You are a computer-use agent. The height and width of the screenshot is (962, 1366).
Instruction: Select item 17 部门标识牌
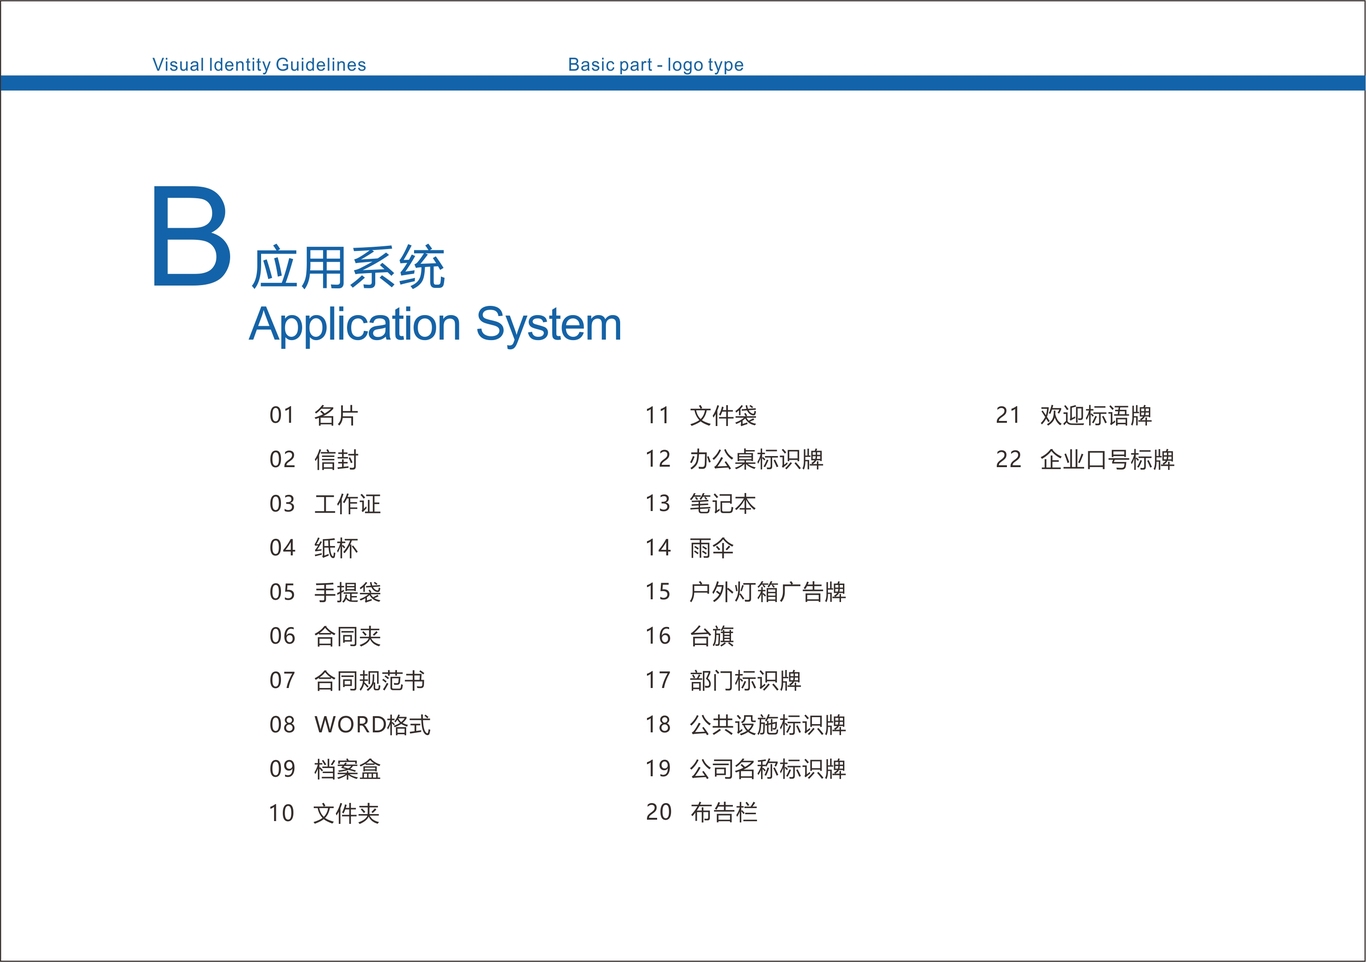[723, 680]
